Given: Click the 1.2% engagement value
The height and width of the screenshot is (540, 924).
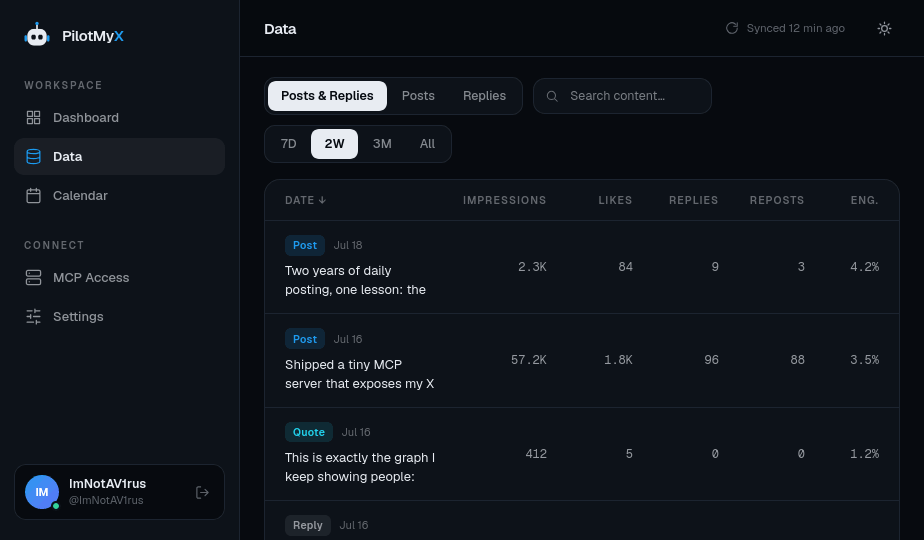Looking at the screenshot, I should tap(864, 454).
